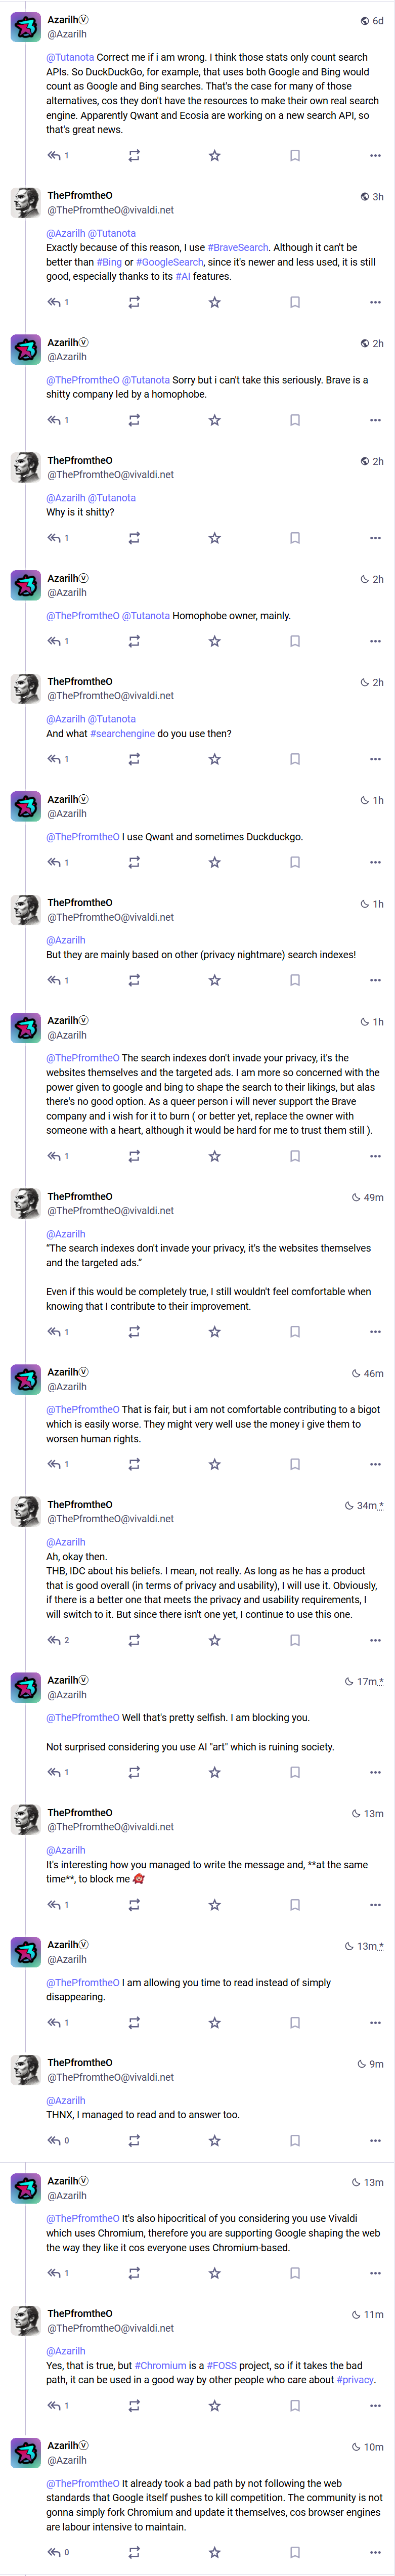395x2576 pixels.
Task: Toggle boost on "I am allowing you time" post
Action: (134, 2023)
